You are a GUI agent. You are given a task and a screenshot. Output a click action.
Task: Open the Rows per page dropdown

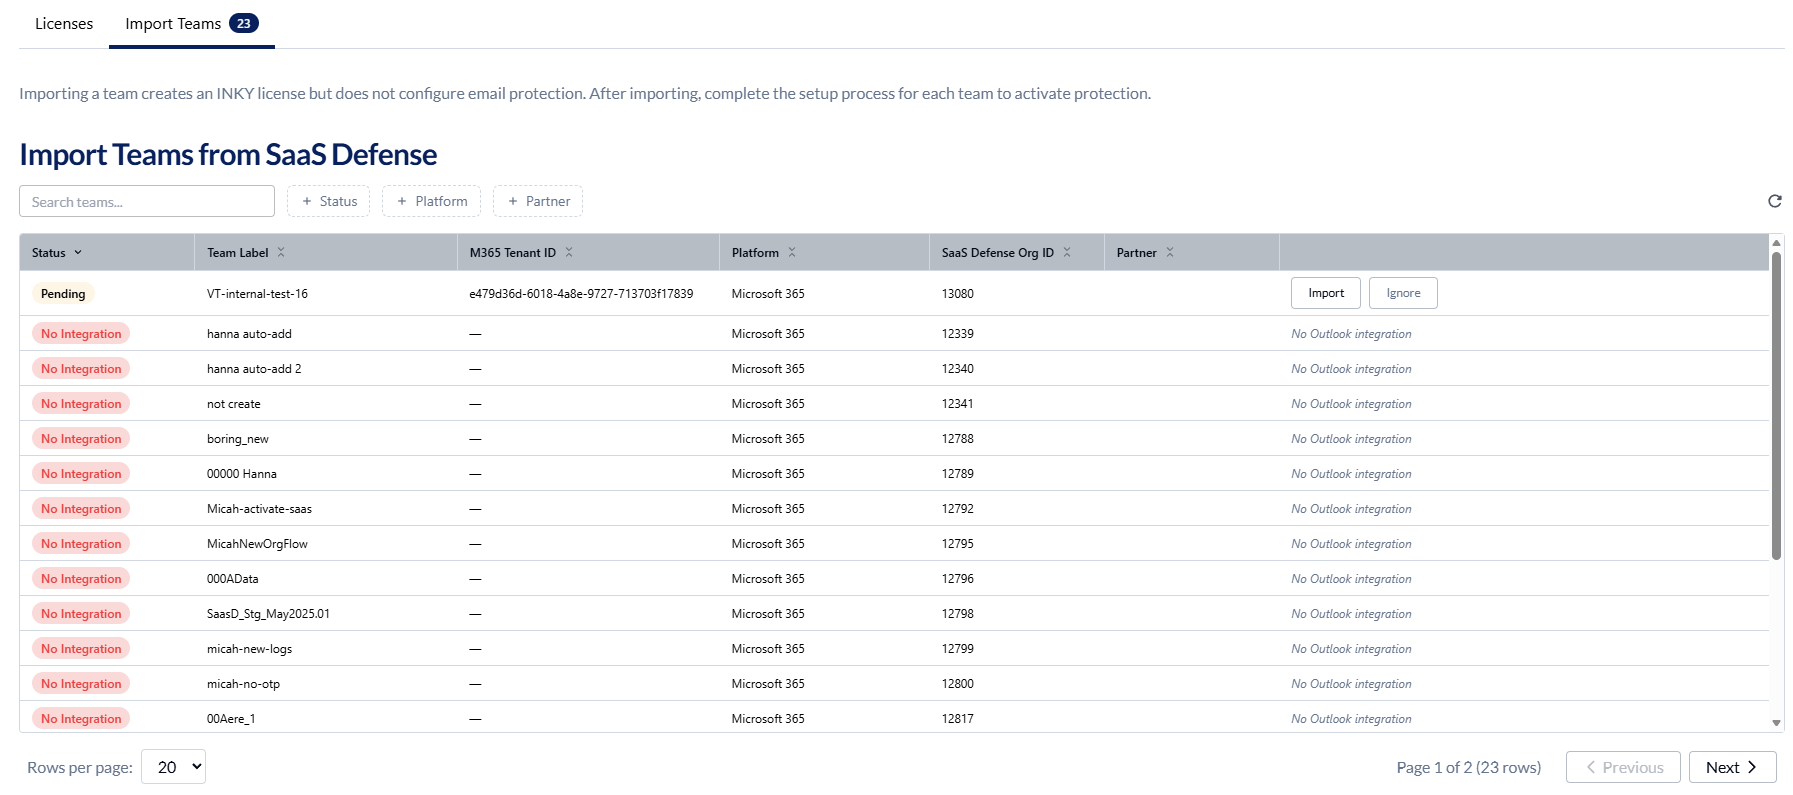[x=173, y=767]
